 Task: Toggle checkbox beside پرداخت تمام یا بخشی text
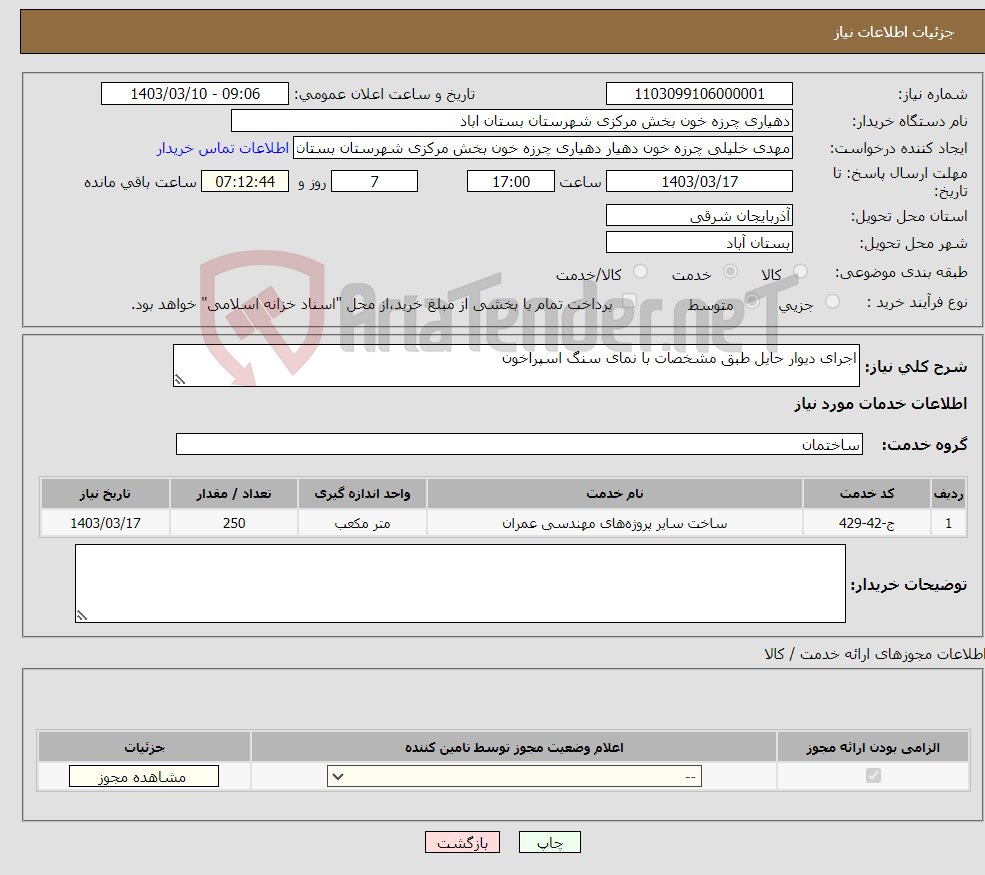629,302
